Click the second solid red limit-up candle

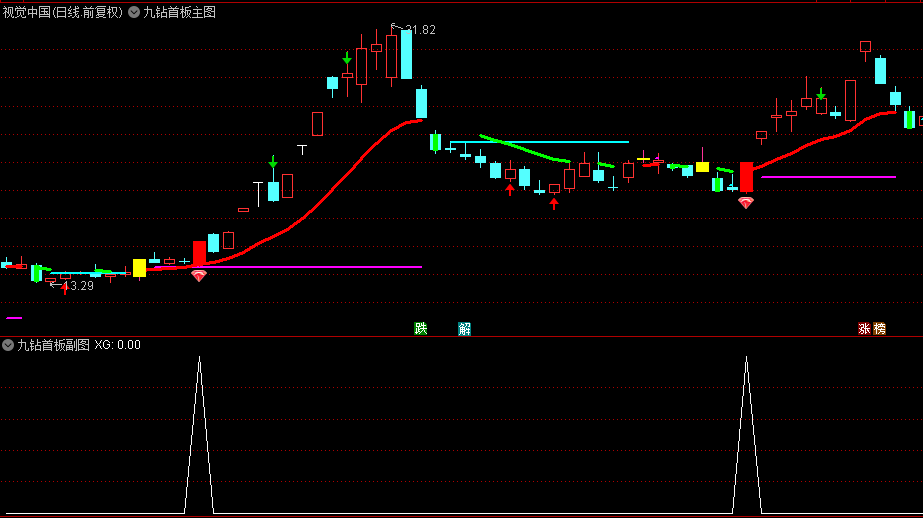[x=746, y=177]
